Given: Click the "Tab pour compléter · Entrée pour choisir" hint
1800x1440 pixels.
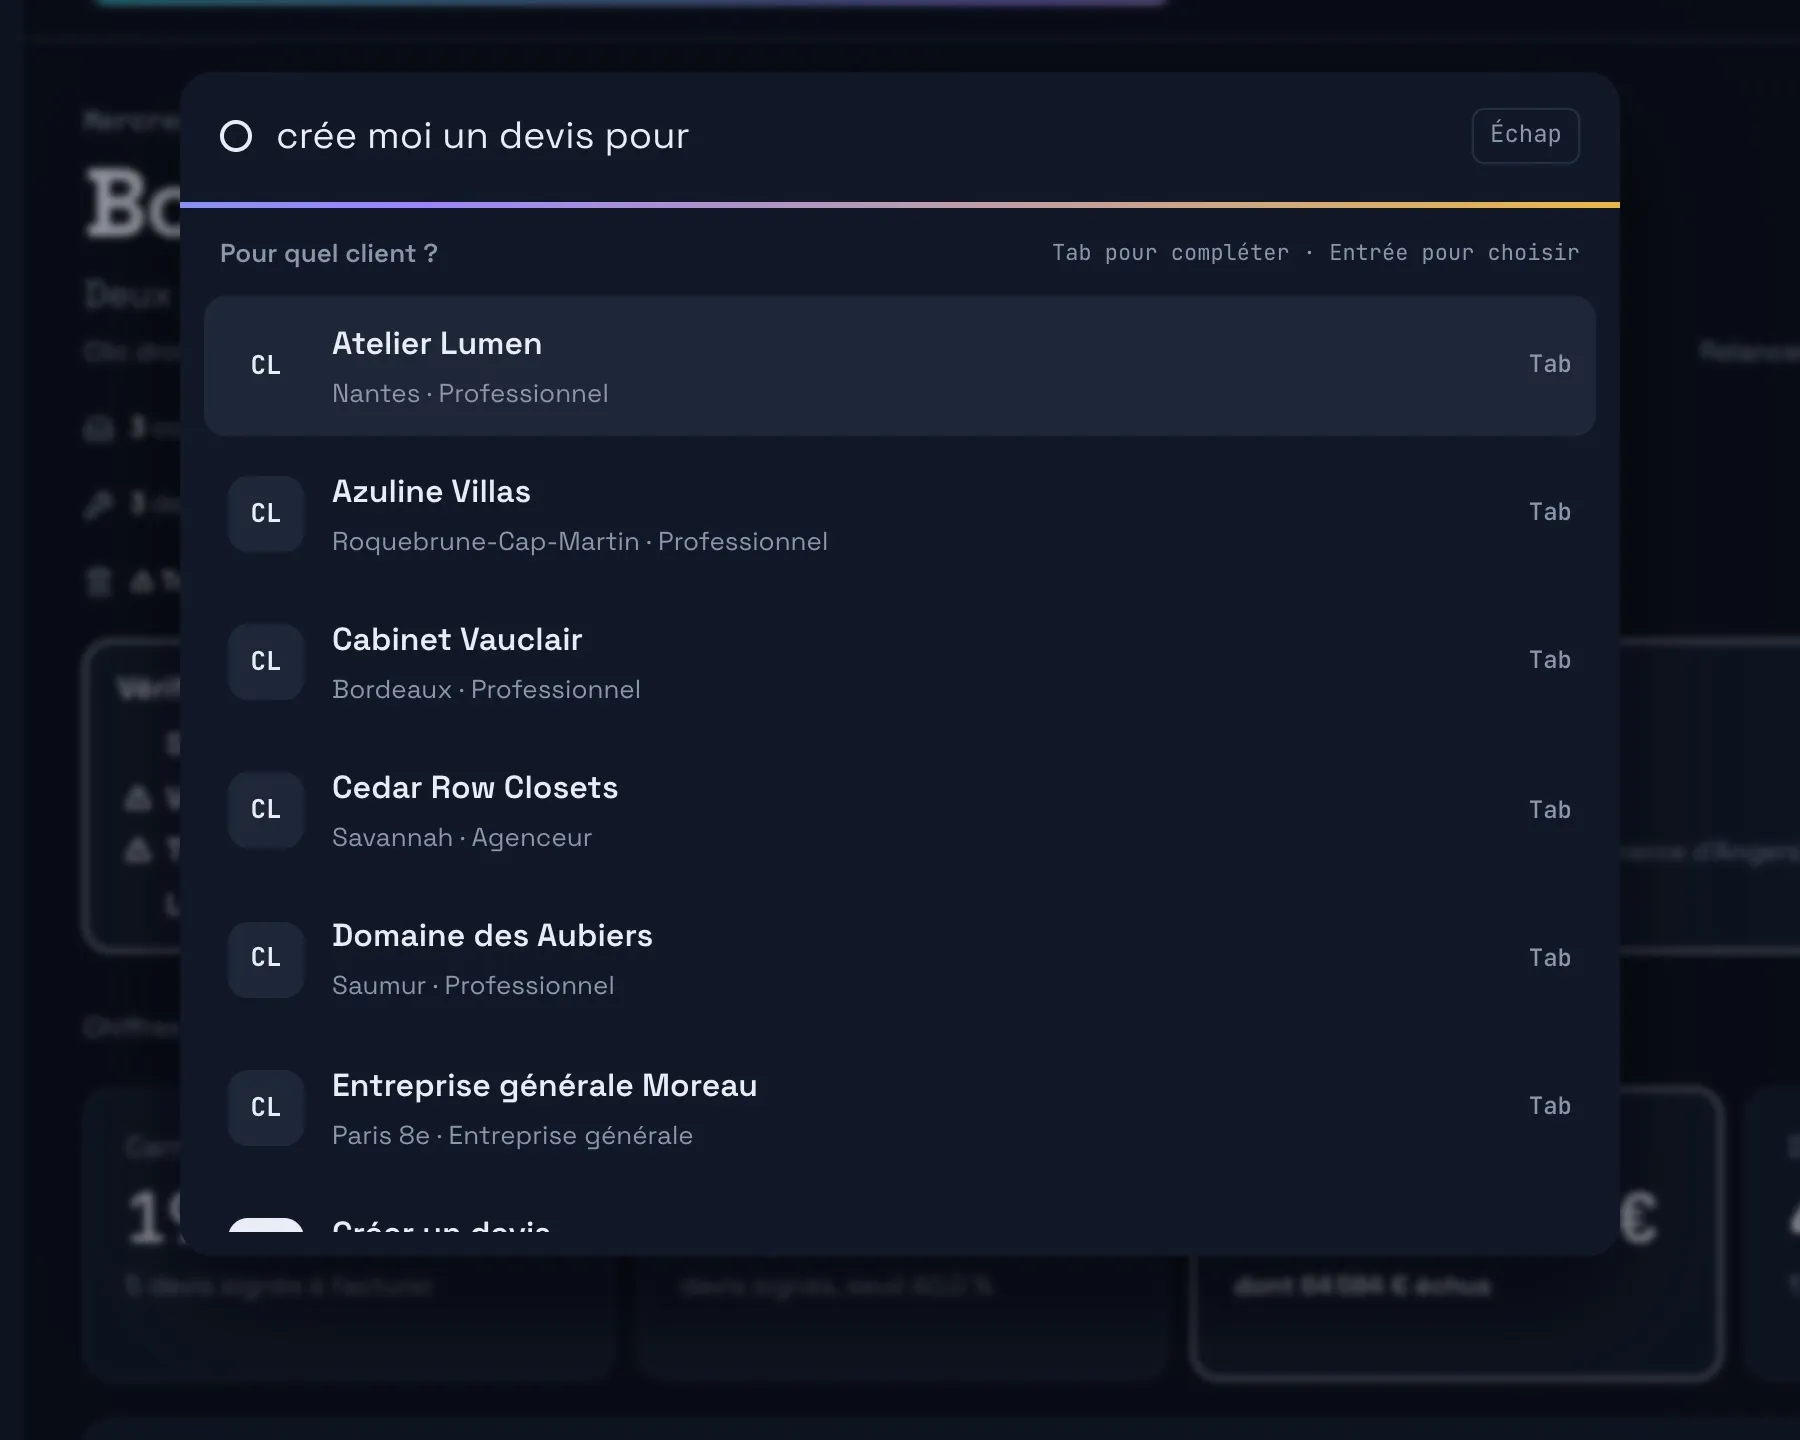Looking at the screenshot, I should [x=1316, y=253].
